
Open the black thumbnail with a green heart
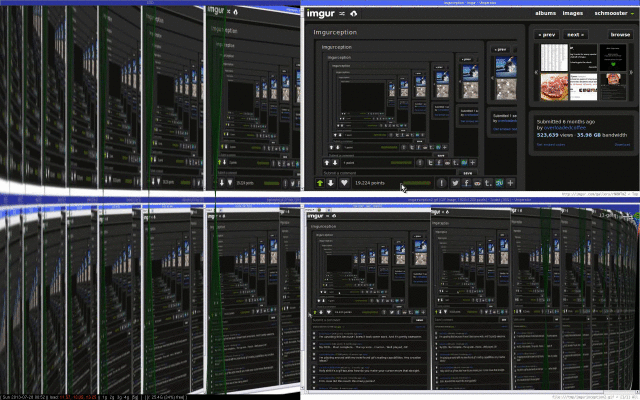613,58
